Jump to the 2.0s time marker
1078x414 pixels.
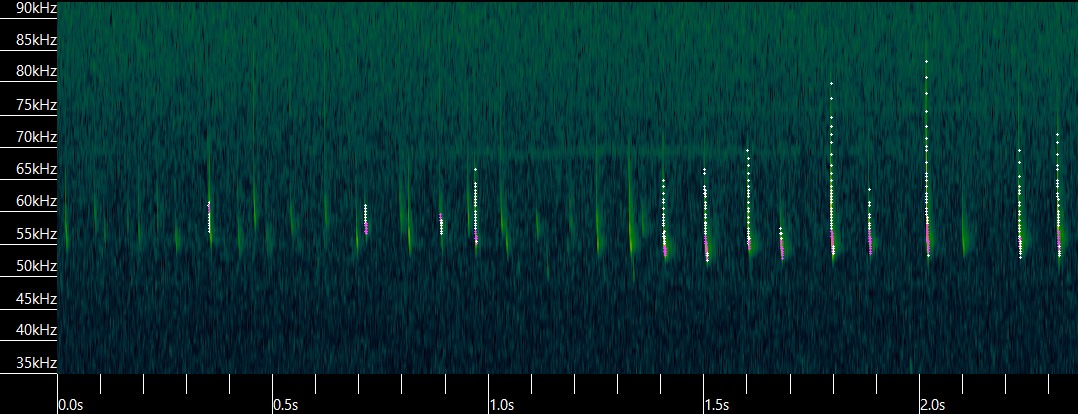(x=932, y=404)
